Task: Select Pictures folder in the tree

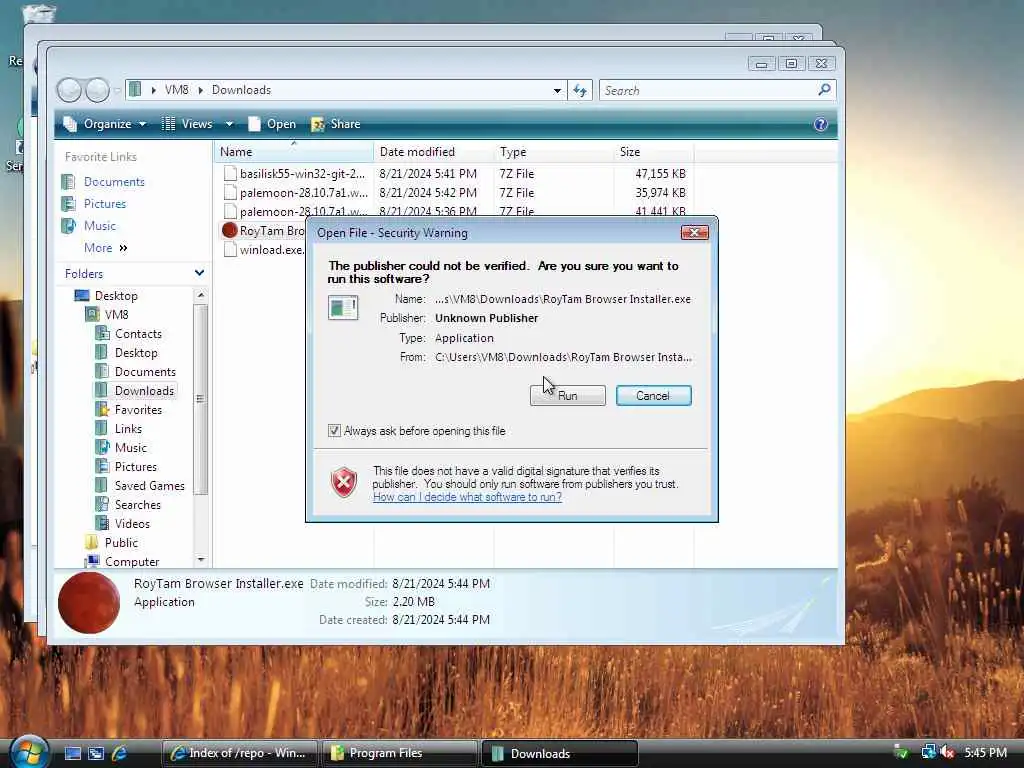Action: [x=135, y=467]
